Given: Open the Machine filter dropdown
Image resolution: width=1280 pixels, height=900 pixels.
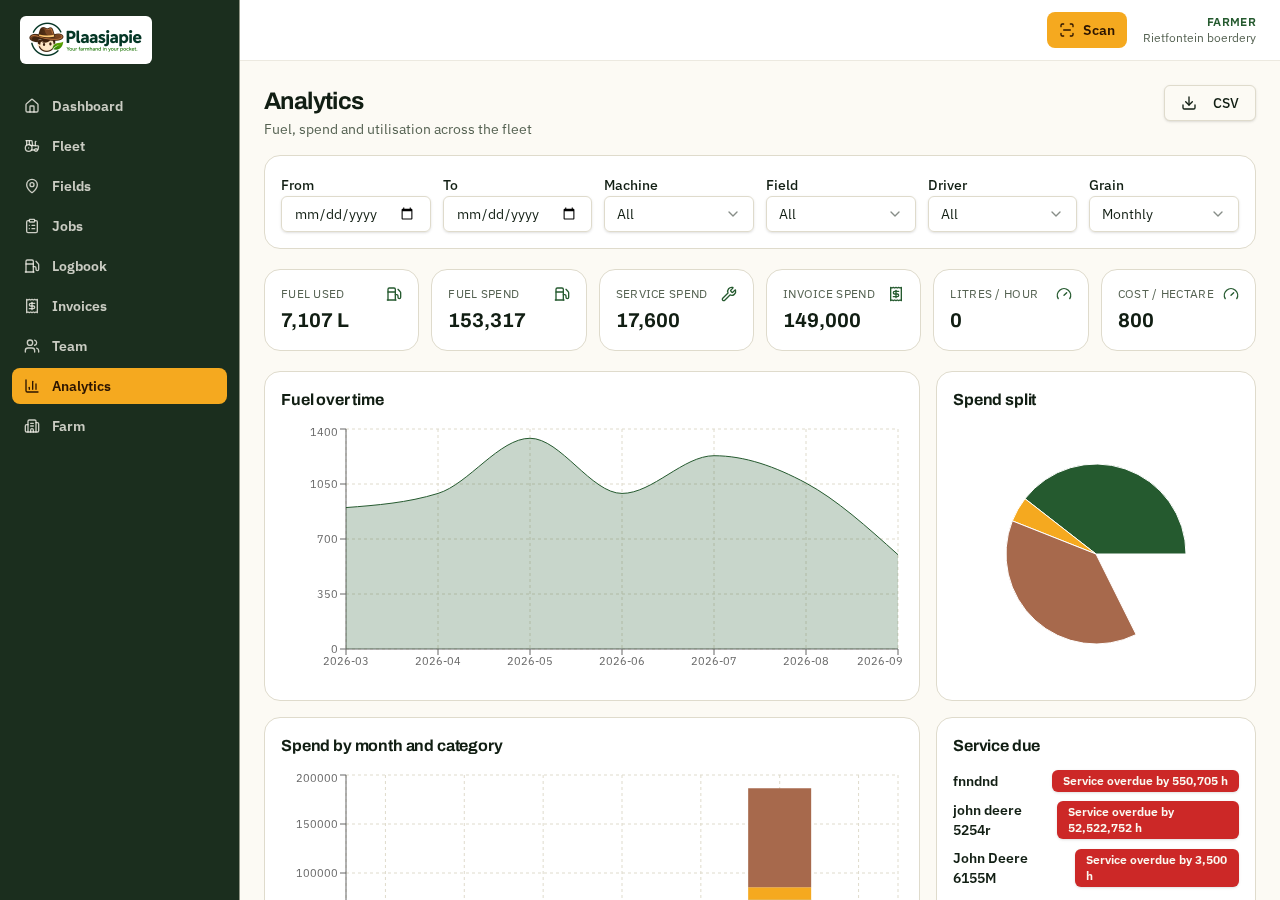Looking at the screenshot, I should [x=679, y=214].
